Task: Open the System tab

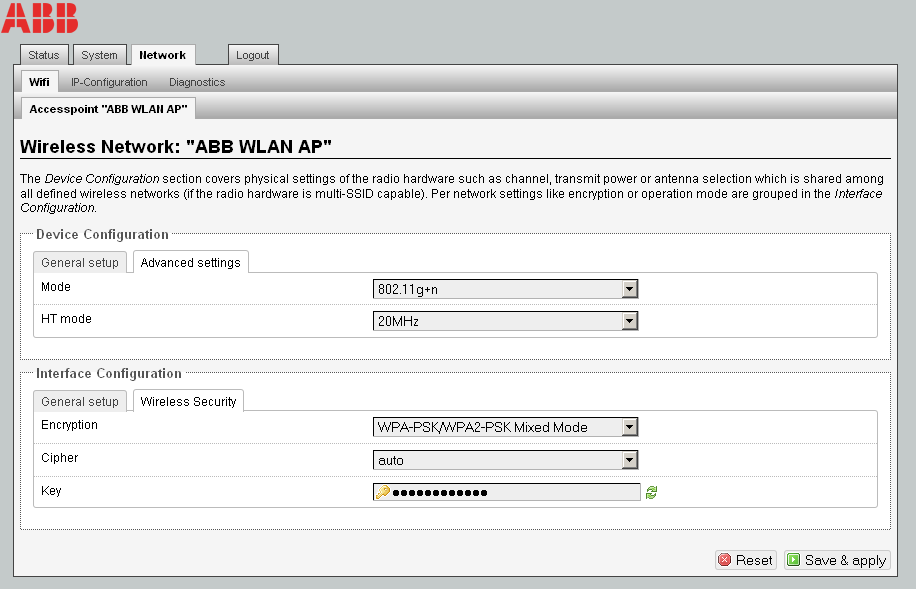Action: pos(99,55)
